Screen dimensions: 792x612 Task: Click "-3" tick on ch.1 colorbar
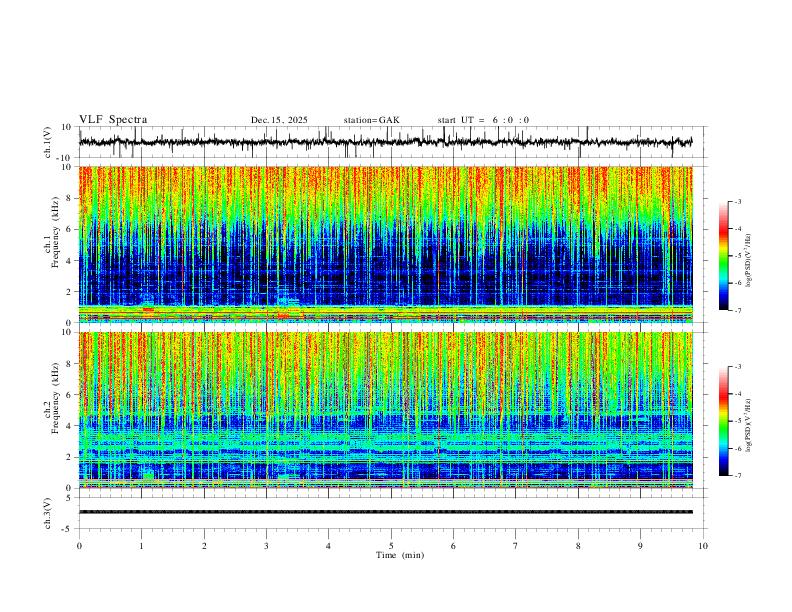(738, 201)
